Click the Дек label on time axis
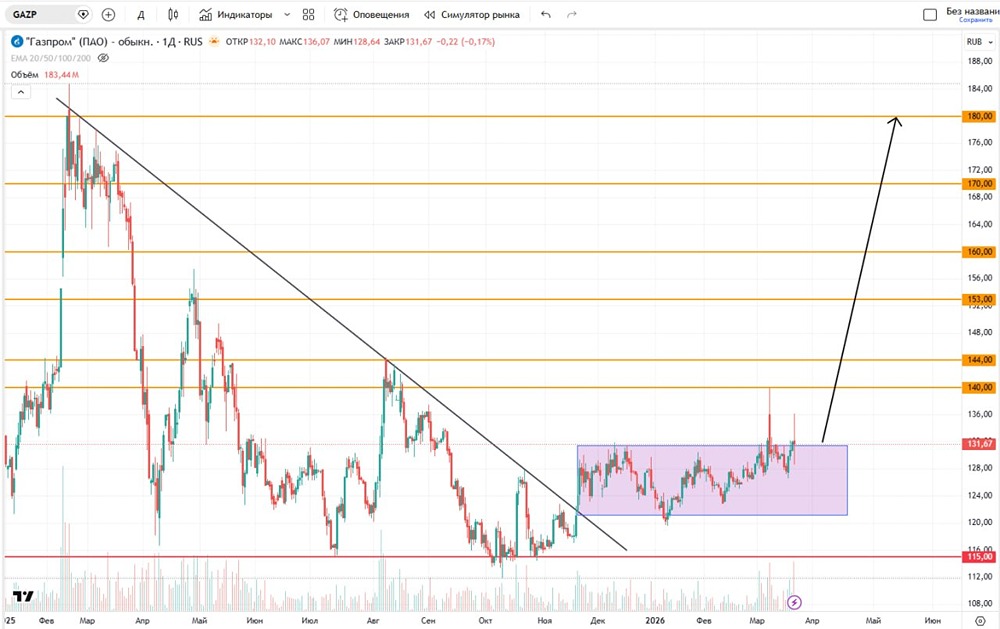This screenshot has height=629, width=1000. pos(598,620)
